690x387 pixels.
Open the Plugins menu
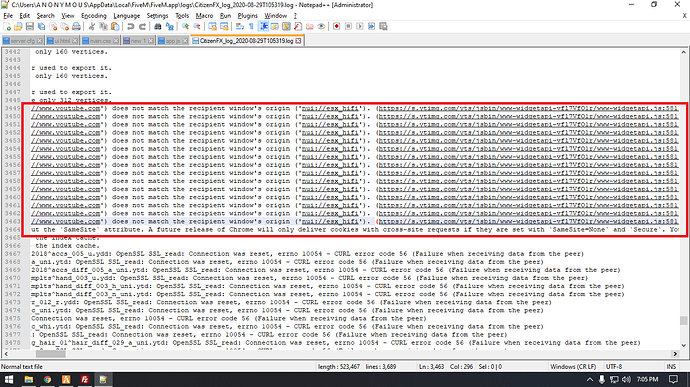(247, 15)
